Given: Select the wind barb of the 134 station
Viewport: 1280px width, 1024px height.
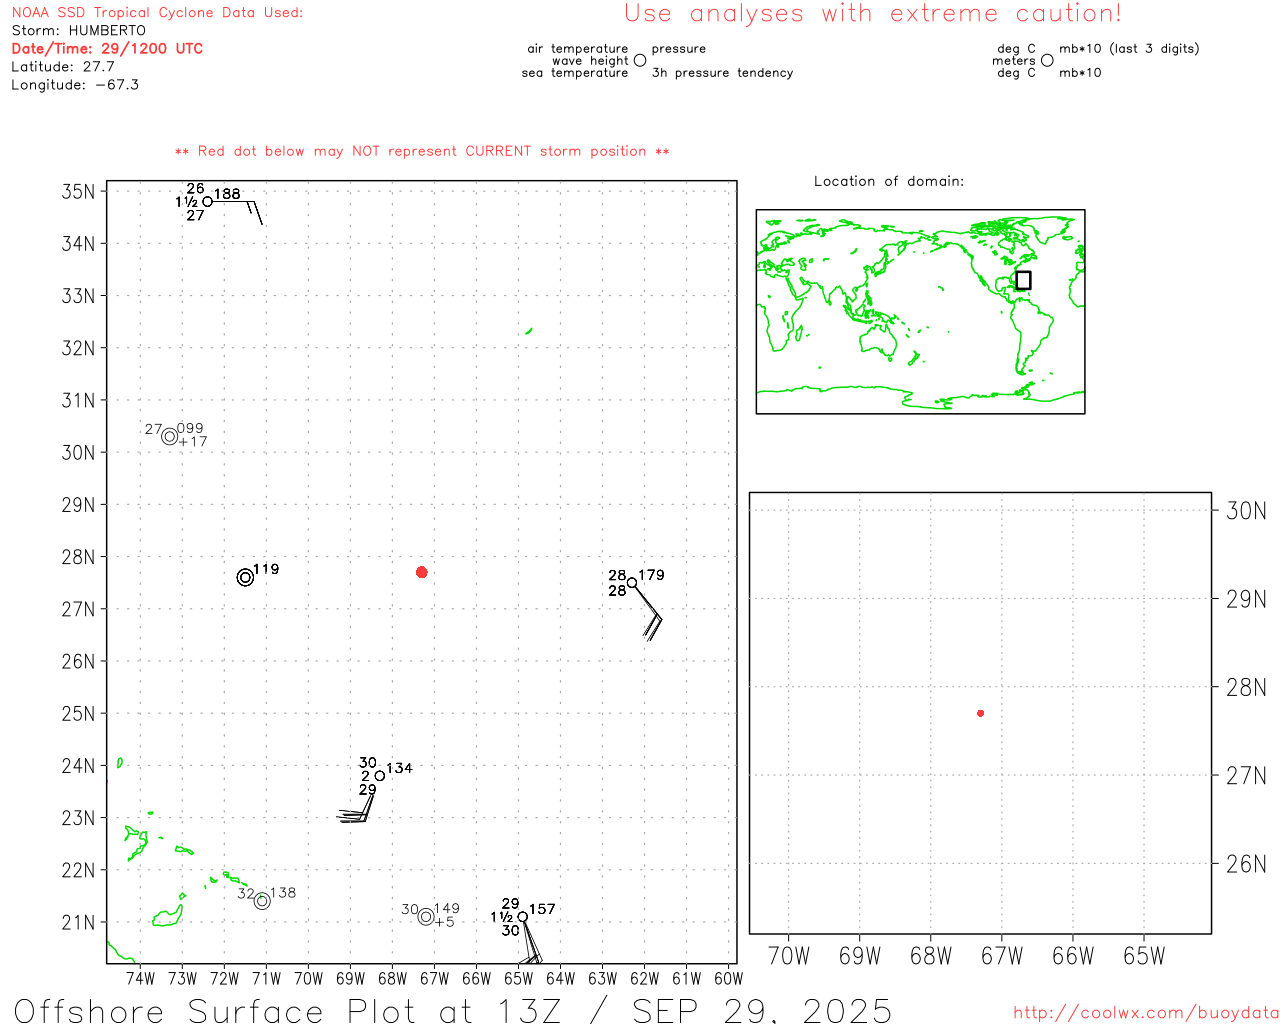Looking at the screenshot, I should [358, 806].
